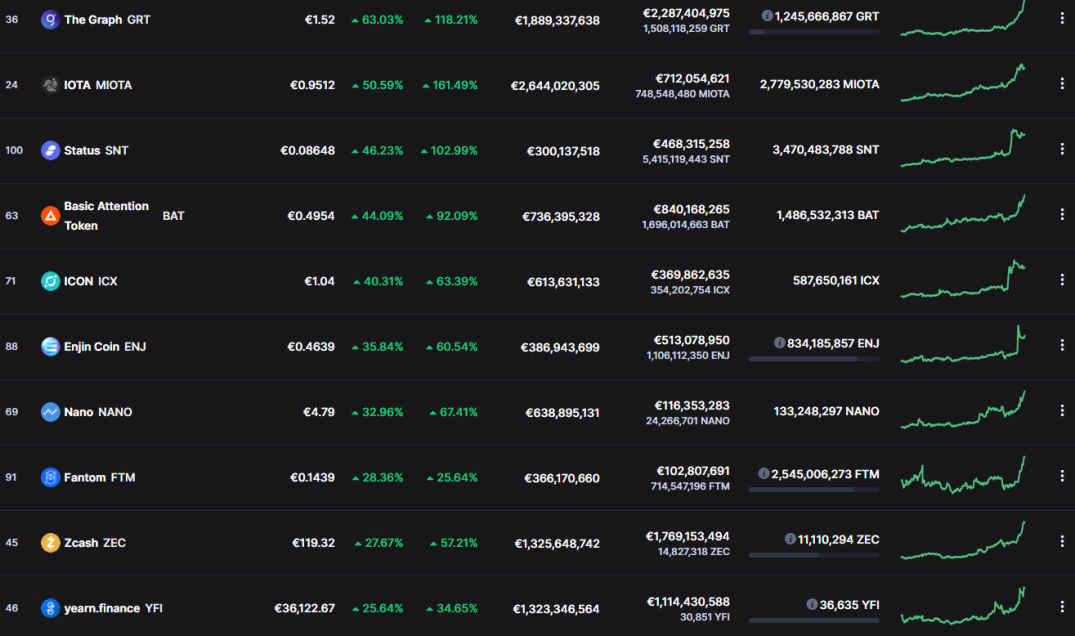
Task: Open the Enjin Coin page link
Action: tap(105, 347)
